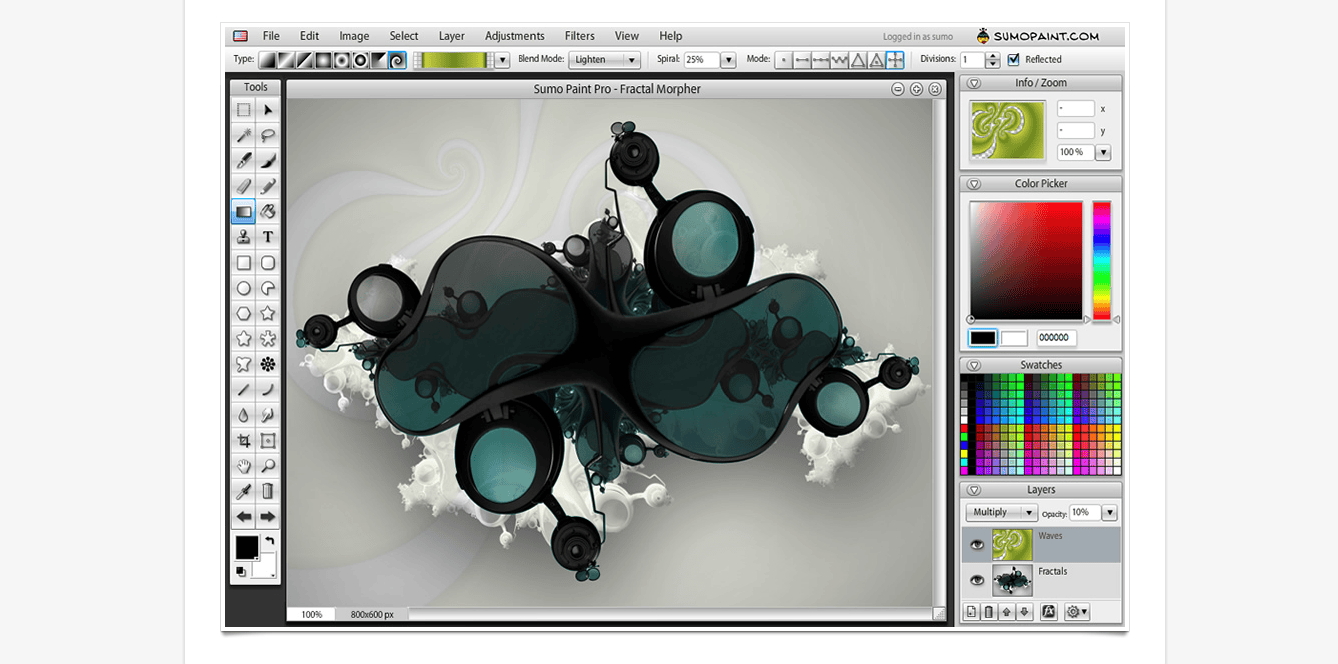Select the rectangle shape tool
This screenshot has width=1338, height=664.
pos(244,263)
